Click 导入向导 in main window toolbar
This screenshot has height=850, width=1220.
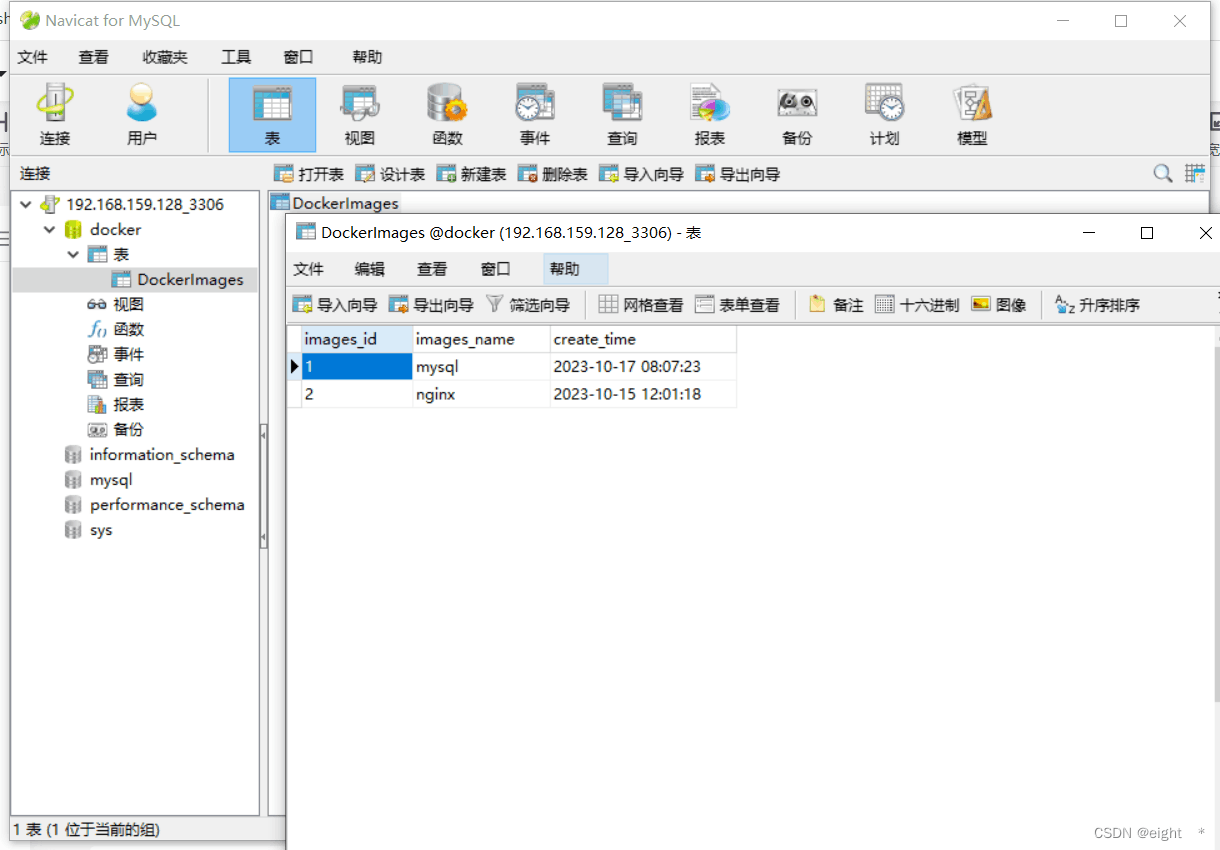pos(641,174)
